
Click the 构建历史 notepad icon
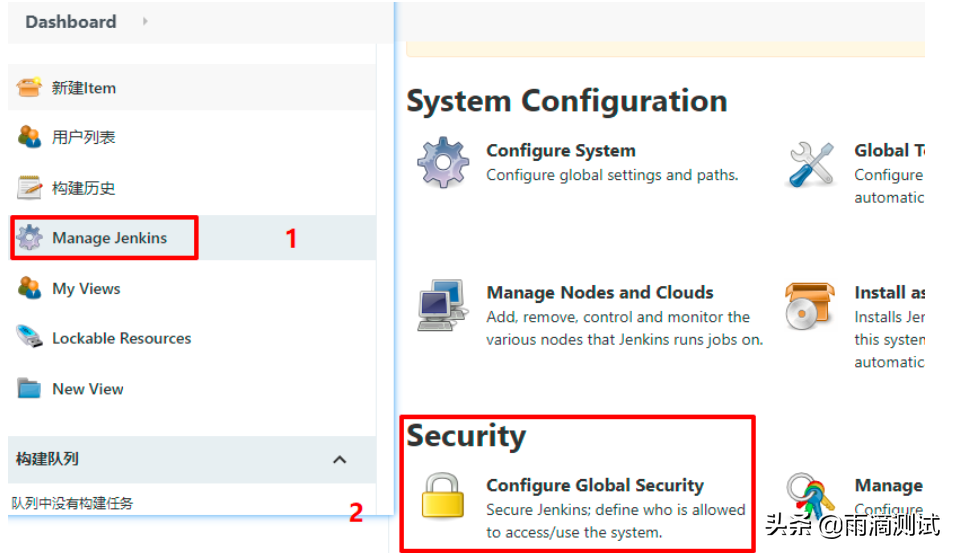click(x=29, y=188)
